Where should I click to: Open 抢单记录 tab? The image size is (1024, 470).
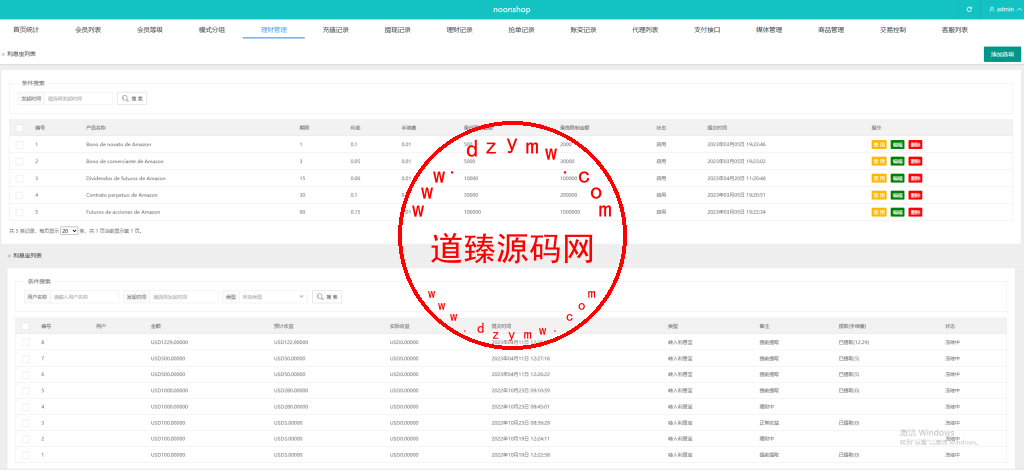pyautogui.click(x=521, y=30)
